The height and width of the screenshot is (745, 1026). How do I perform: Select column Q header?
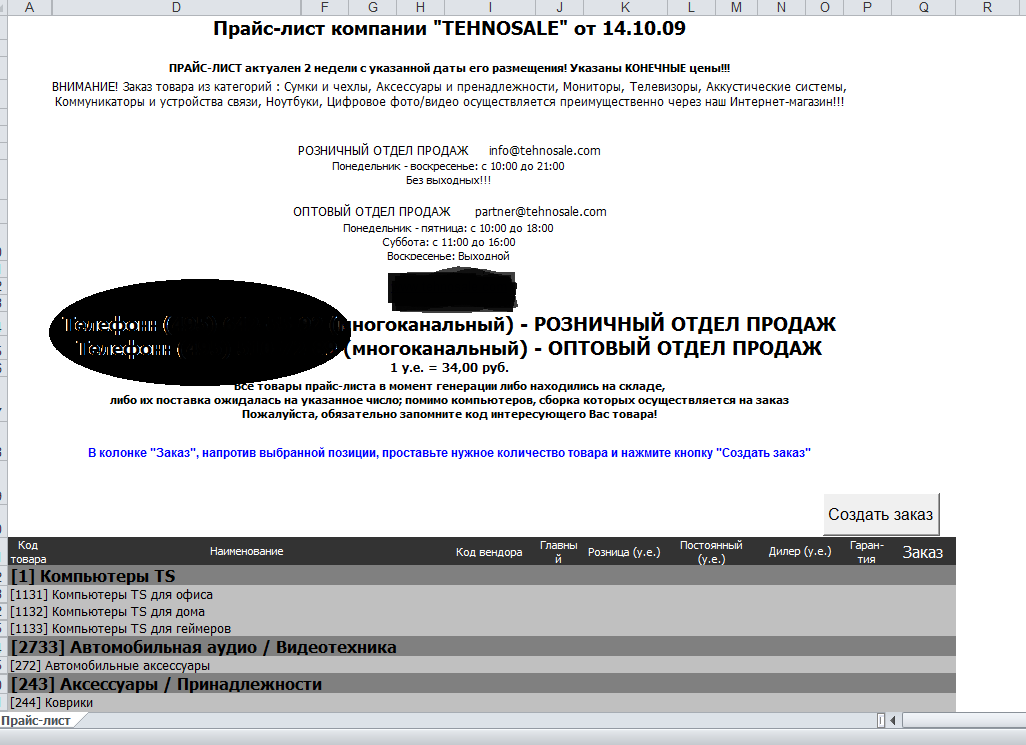coord(922,8)
